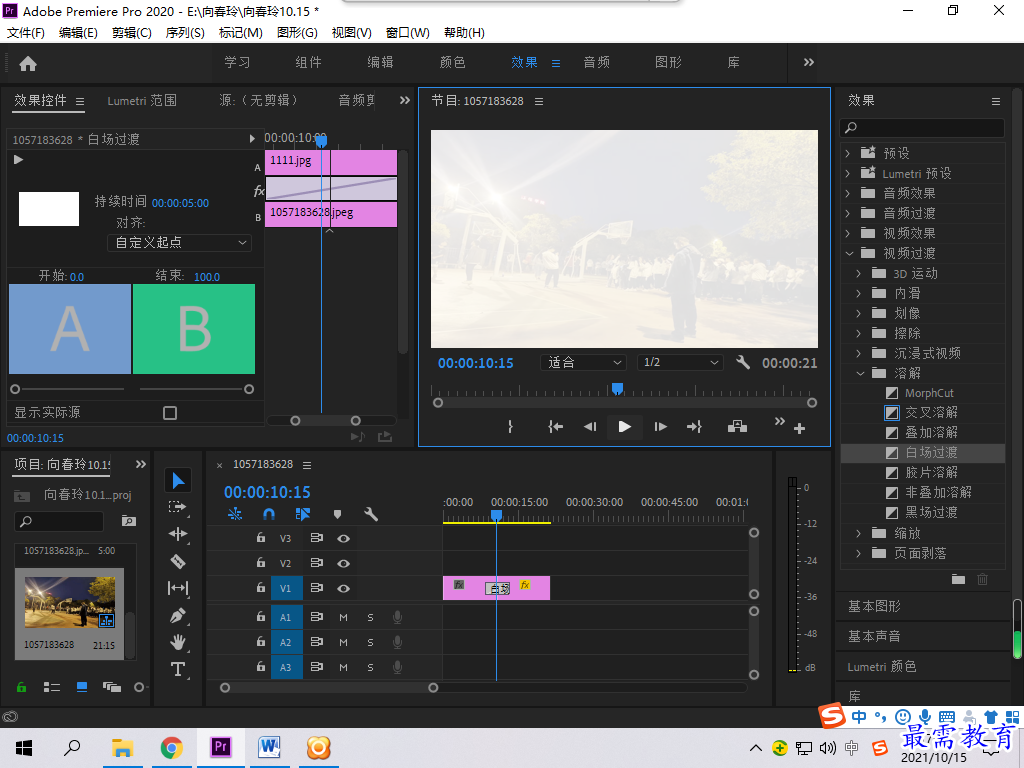The image size is (1024, 768).
Task: Open the Lumetri Scopes tab
Action: coord(142,101)
